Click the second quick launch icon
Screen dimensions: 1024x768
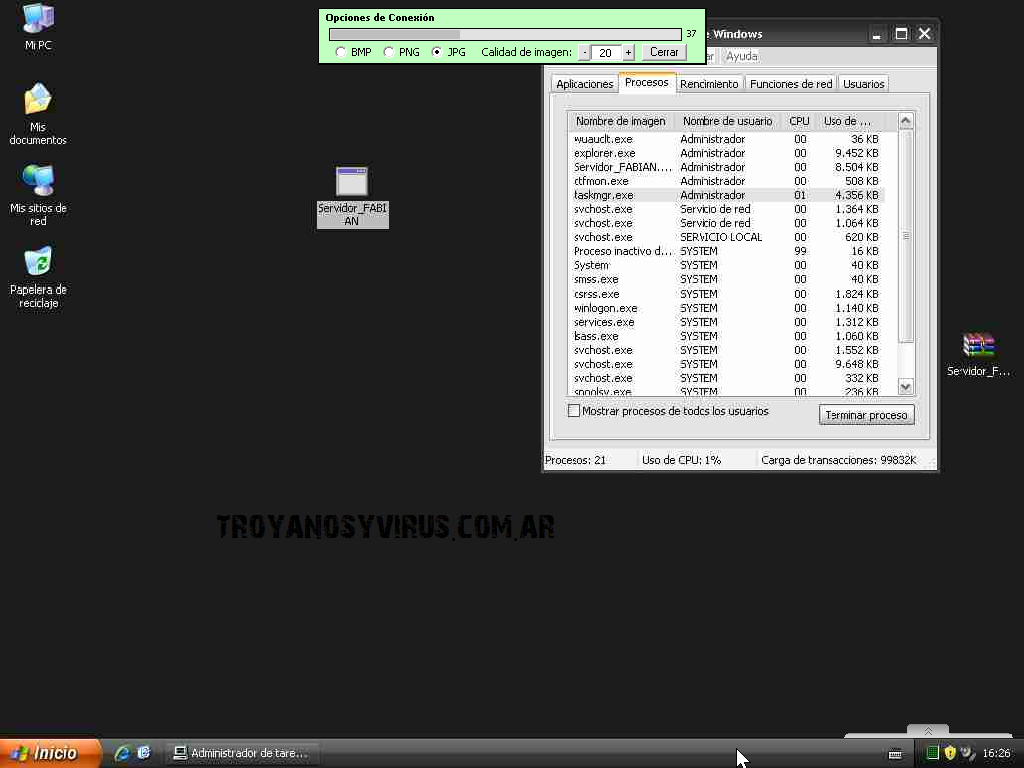(x=144, y=753)
